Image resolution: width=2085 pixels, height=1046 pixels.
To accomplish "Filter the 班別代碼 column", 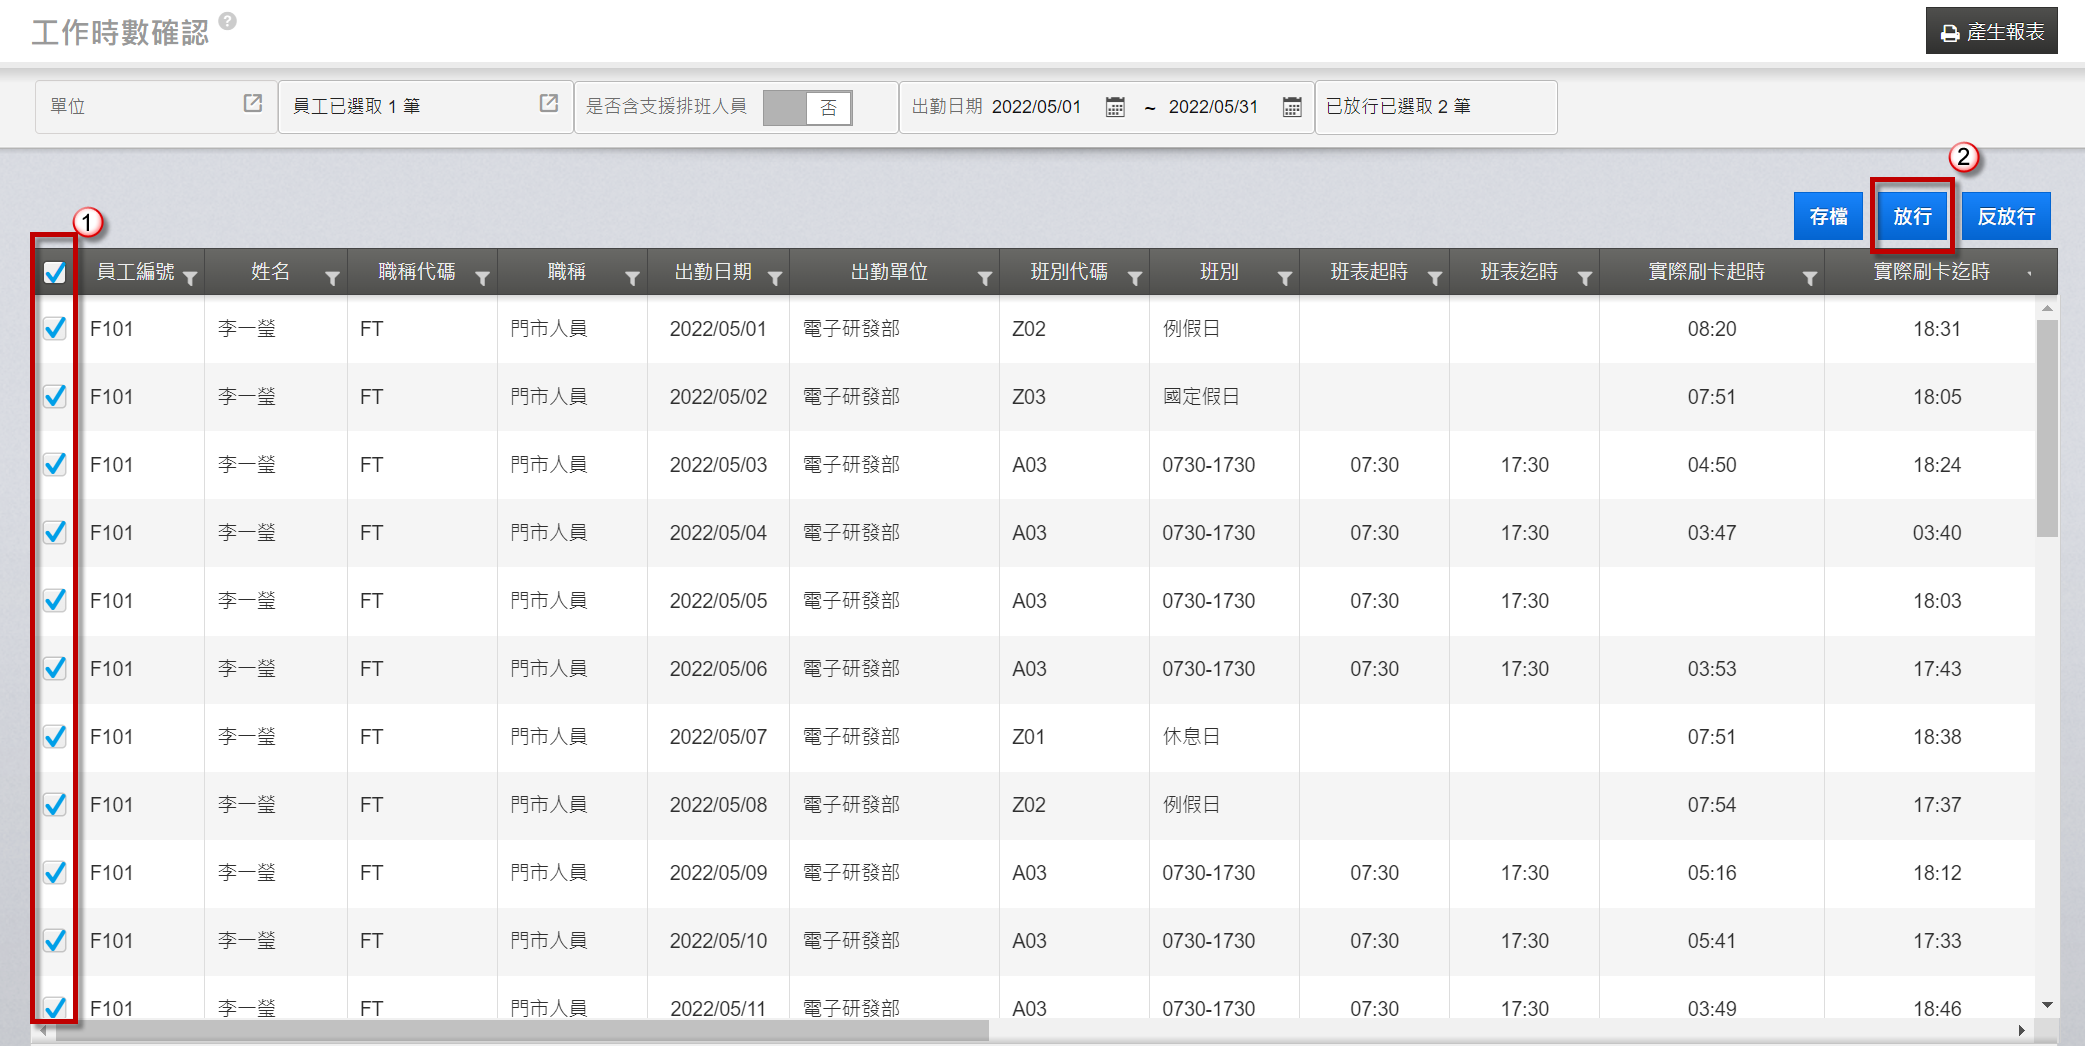I will pyautogui.click(x=1135, y=278).
